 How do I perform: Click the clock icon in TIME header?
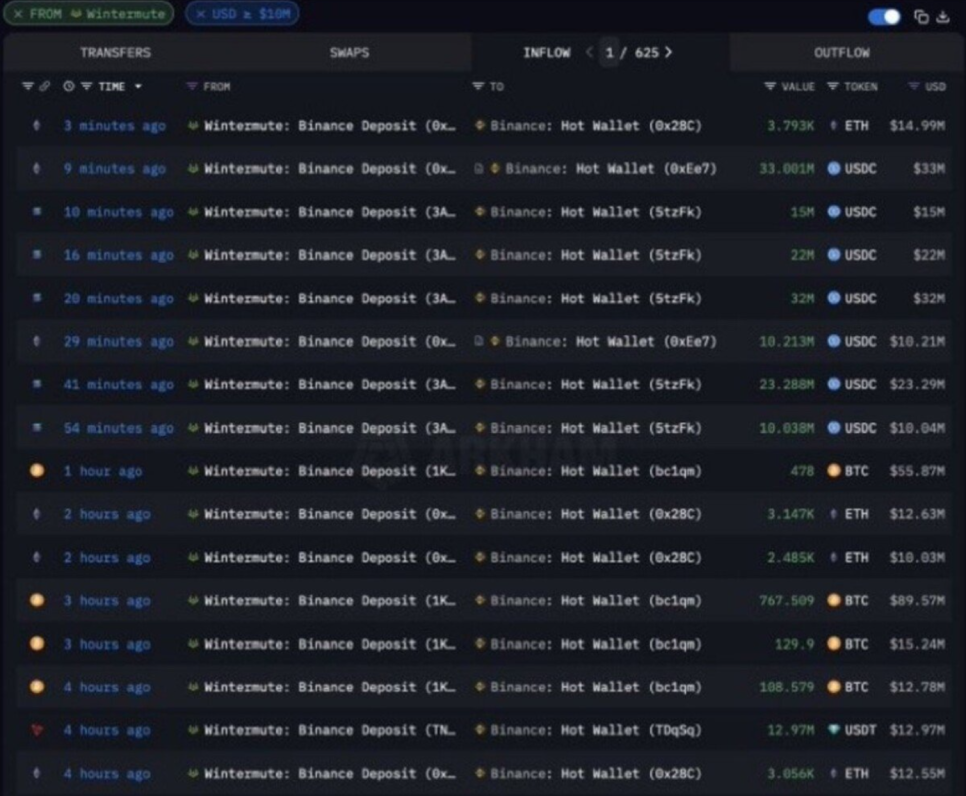69,86
